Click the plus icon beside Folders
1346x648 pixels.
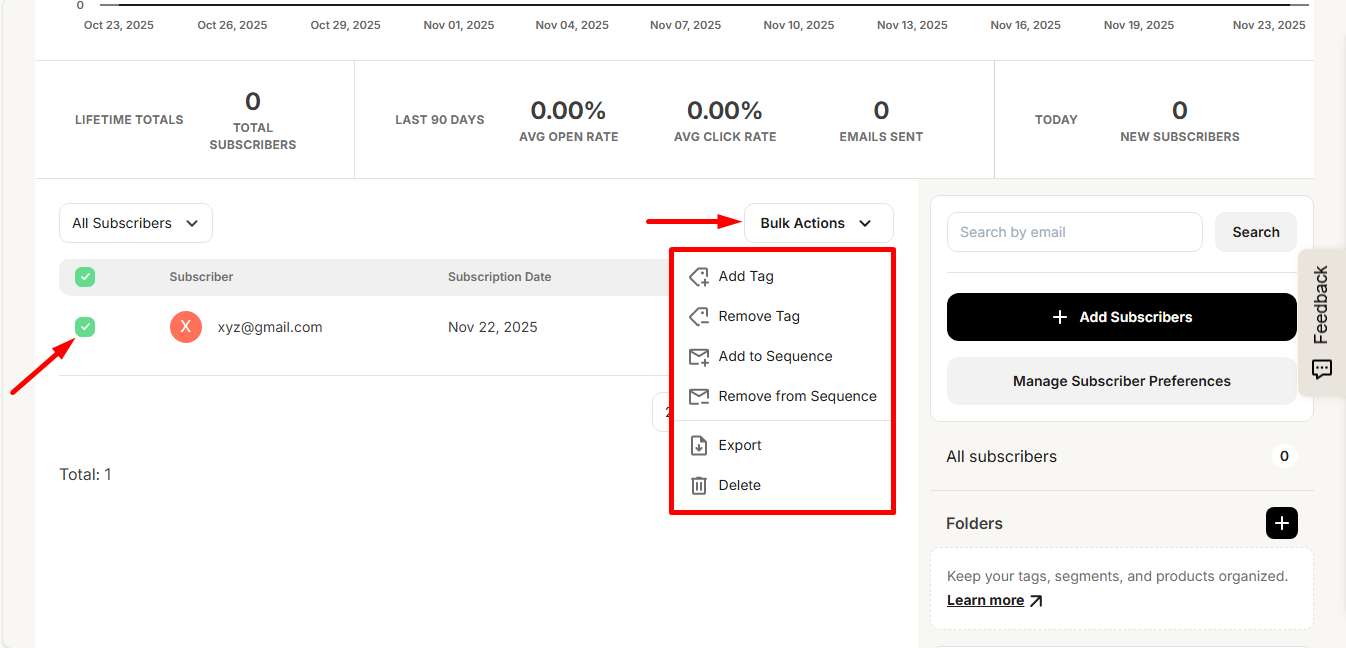pos(1281,523)
